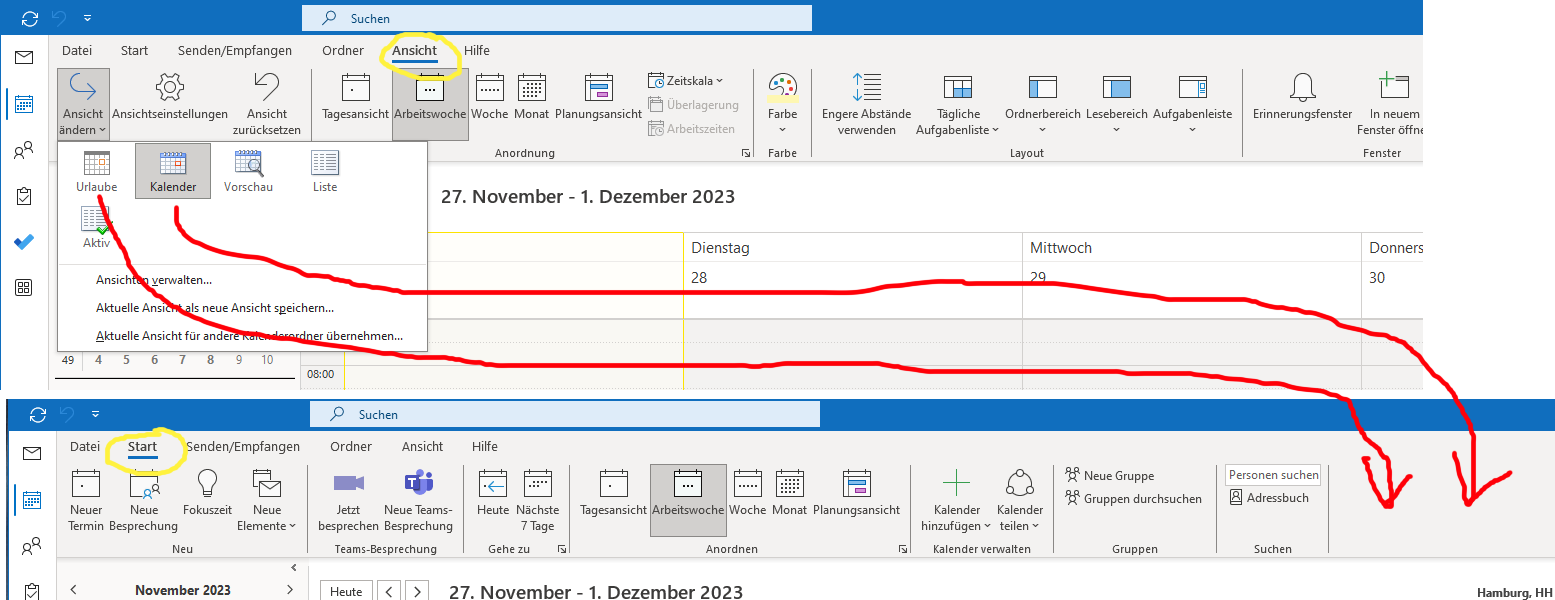Click Neue Besprechung icon
The image size is (1555, 600).
point(143,500)
